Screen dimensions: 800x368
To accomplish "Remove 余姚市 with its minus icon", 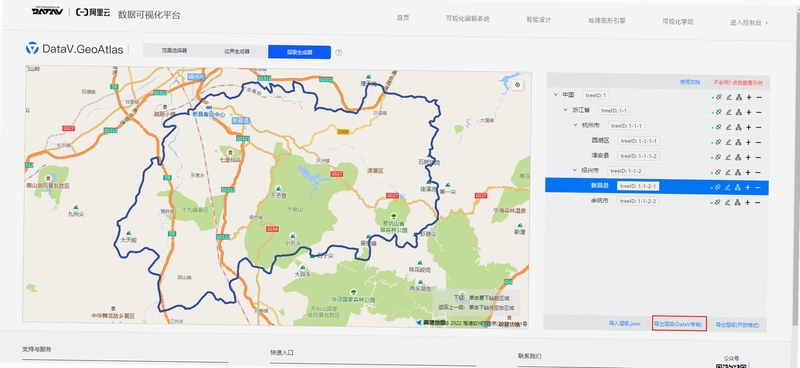I will tap(759, 202).
